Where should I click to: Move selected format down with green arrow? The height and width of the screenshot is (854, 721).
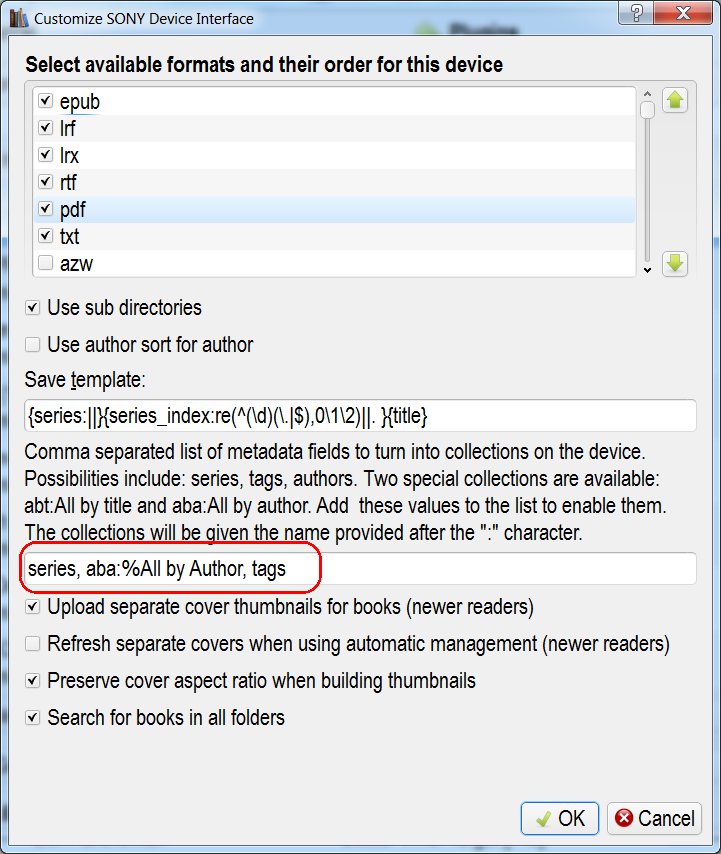675,264
